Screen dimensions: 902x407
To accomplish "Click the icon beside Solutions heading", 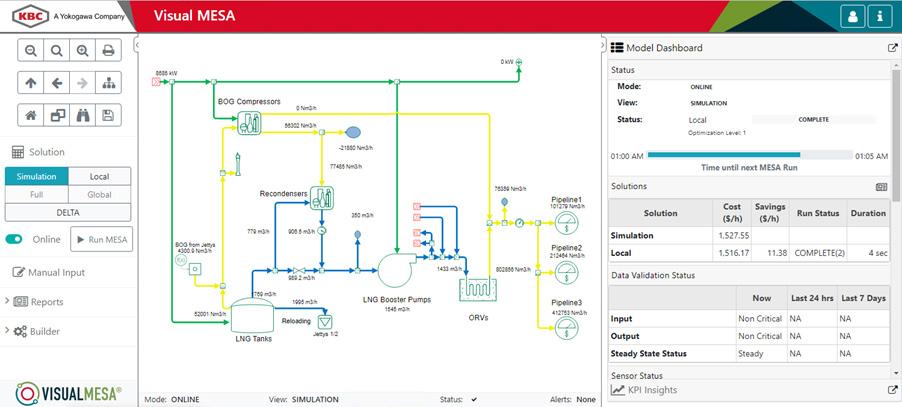I will pyautogui.click(x=881, y=187).
